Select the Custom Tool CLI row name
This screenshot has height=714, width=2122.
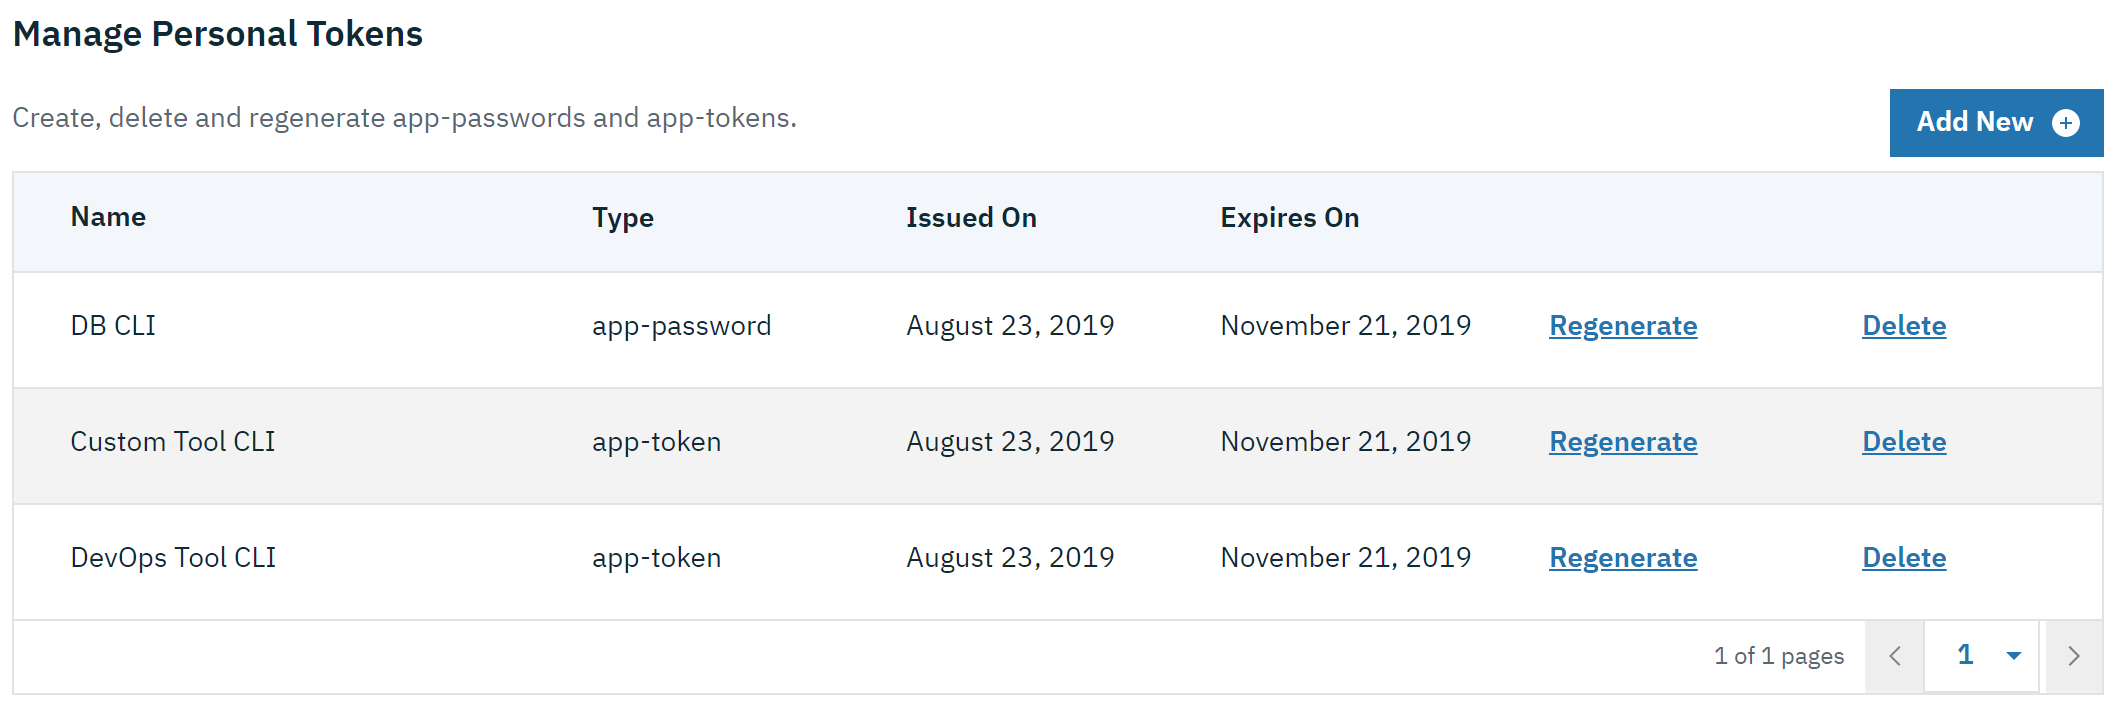[x=173, y=442]
